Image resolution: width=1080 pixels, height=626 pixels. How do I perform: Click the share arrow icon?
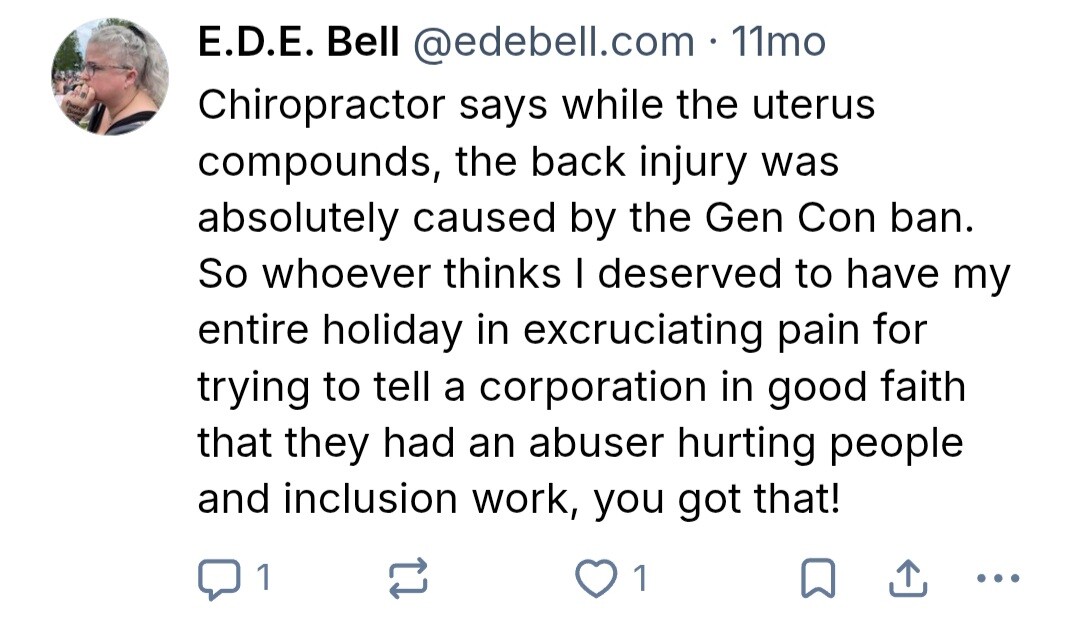[906, 577]
